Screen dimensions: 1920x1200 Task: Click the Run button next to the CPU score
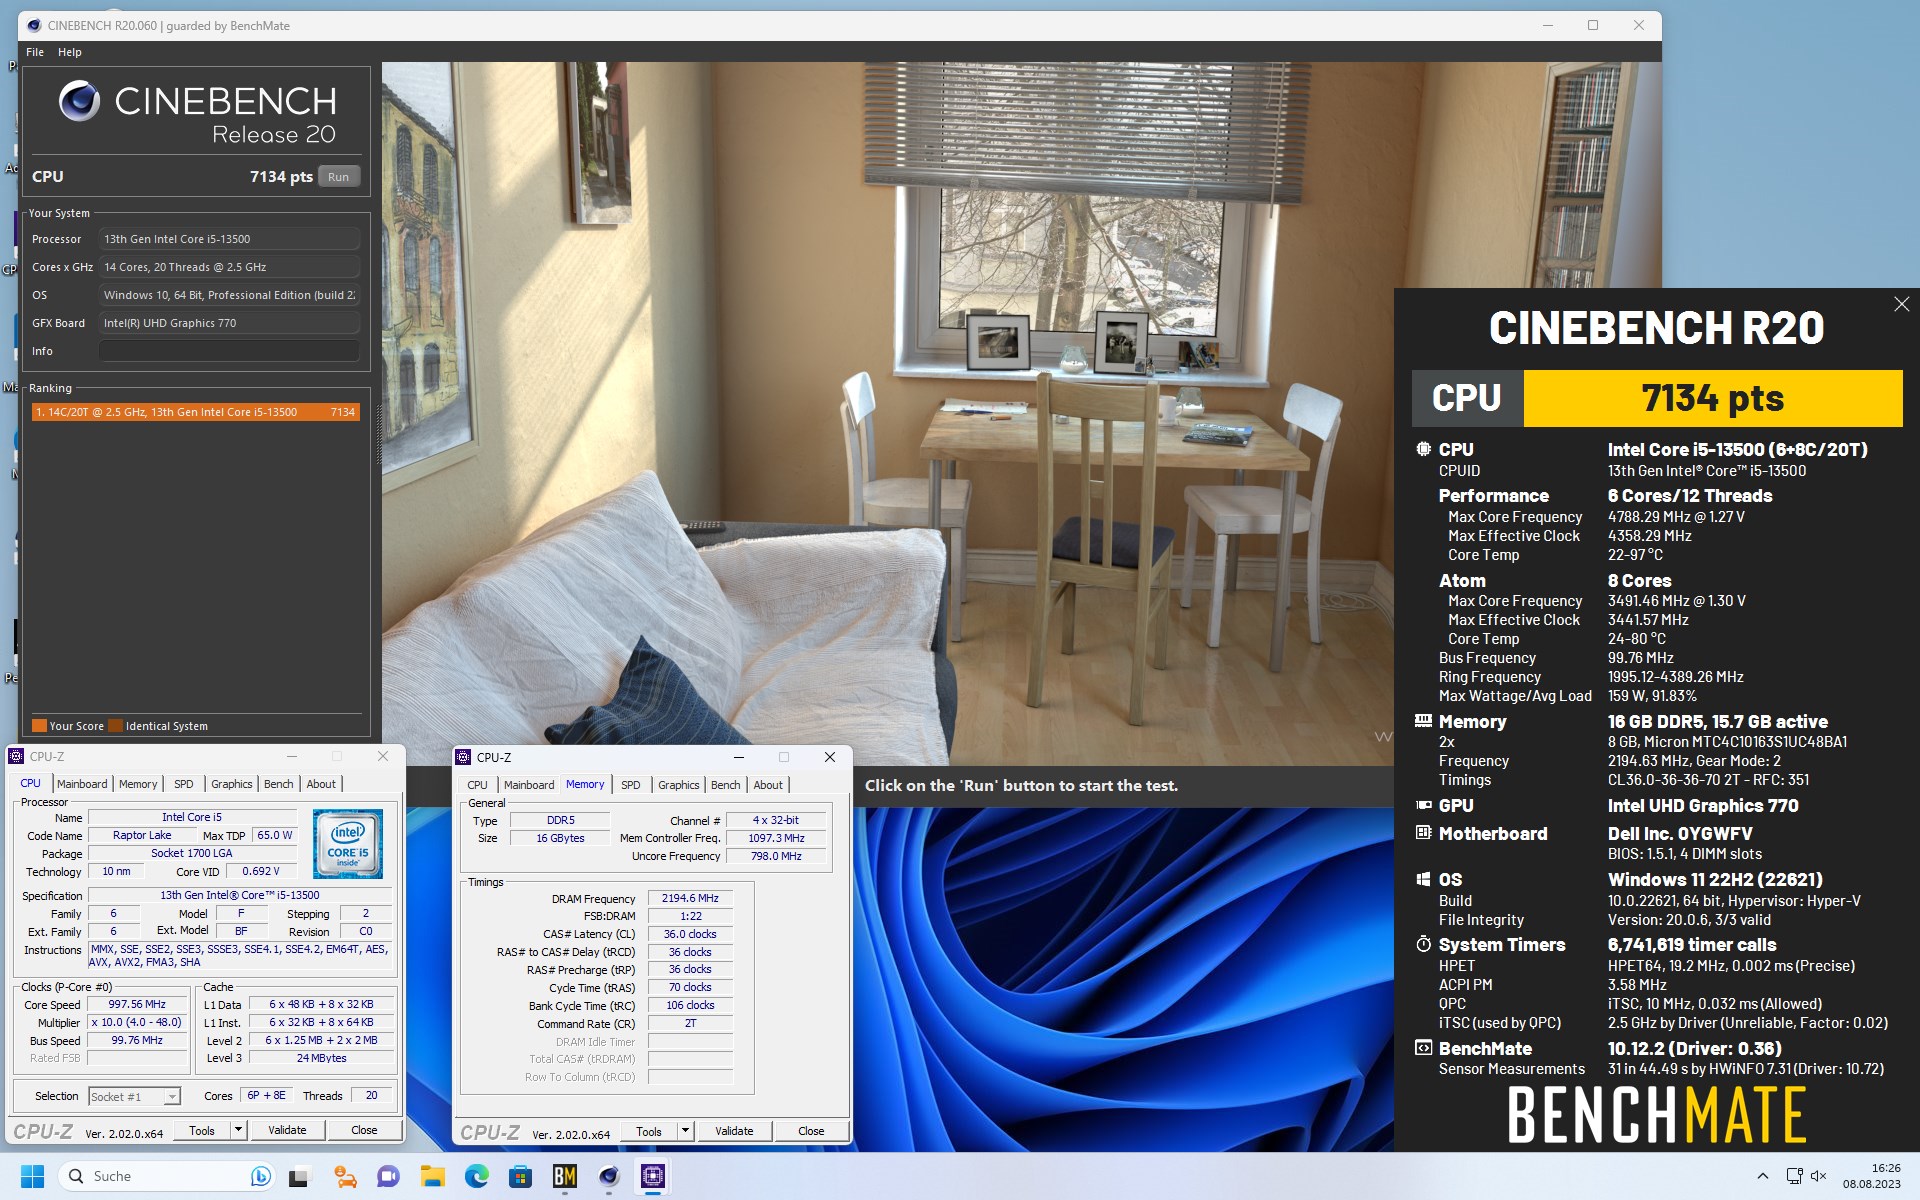(x=339, y=177)
